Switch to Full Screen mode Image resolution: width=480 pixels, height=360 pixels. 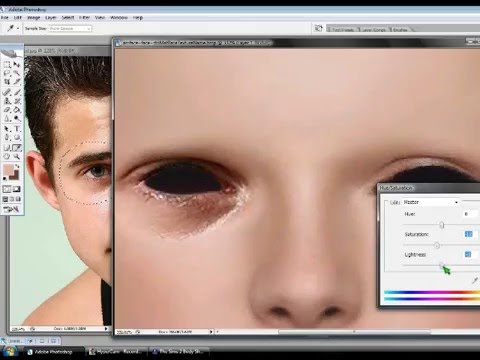(x=18, y=199)
